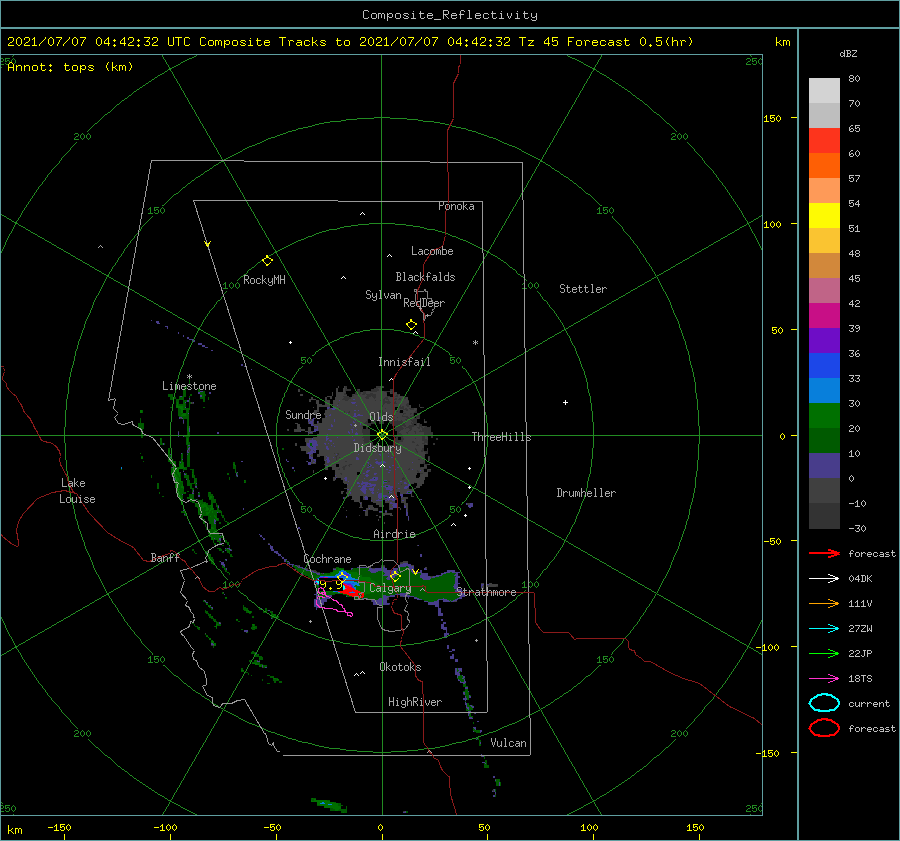The image size is (900, 841).
Task: Click the white plus marker west of Drumheller
Action: pyautogui.click(x=565, y=402)
